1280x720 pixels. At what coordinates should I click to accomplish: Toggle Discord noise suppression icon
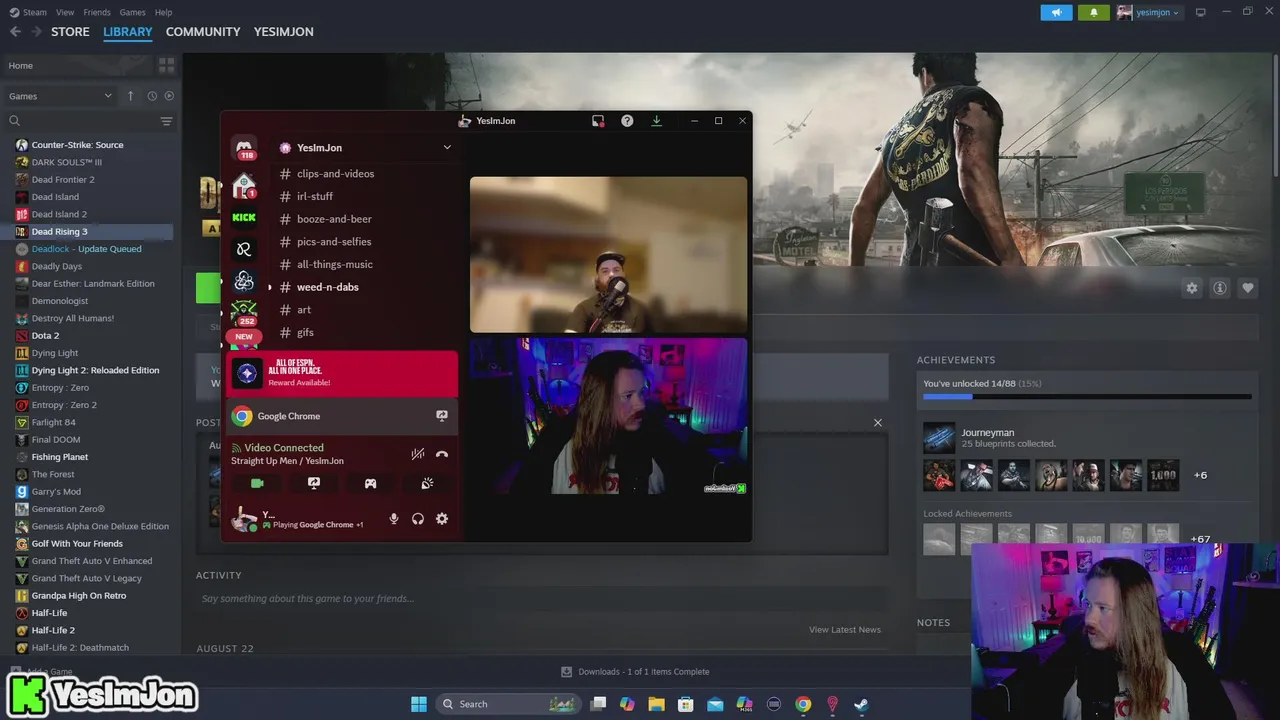pyautogui.click(x=418, y=454)
